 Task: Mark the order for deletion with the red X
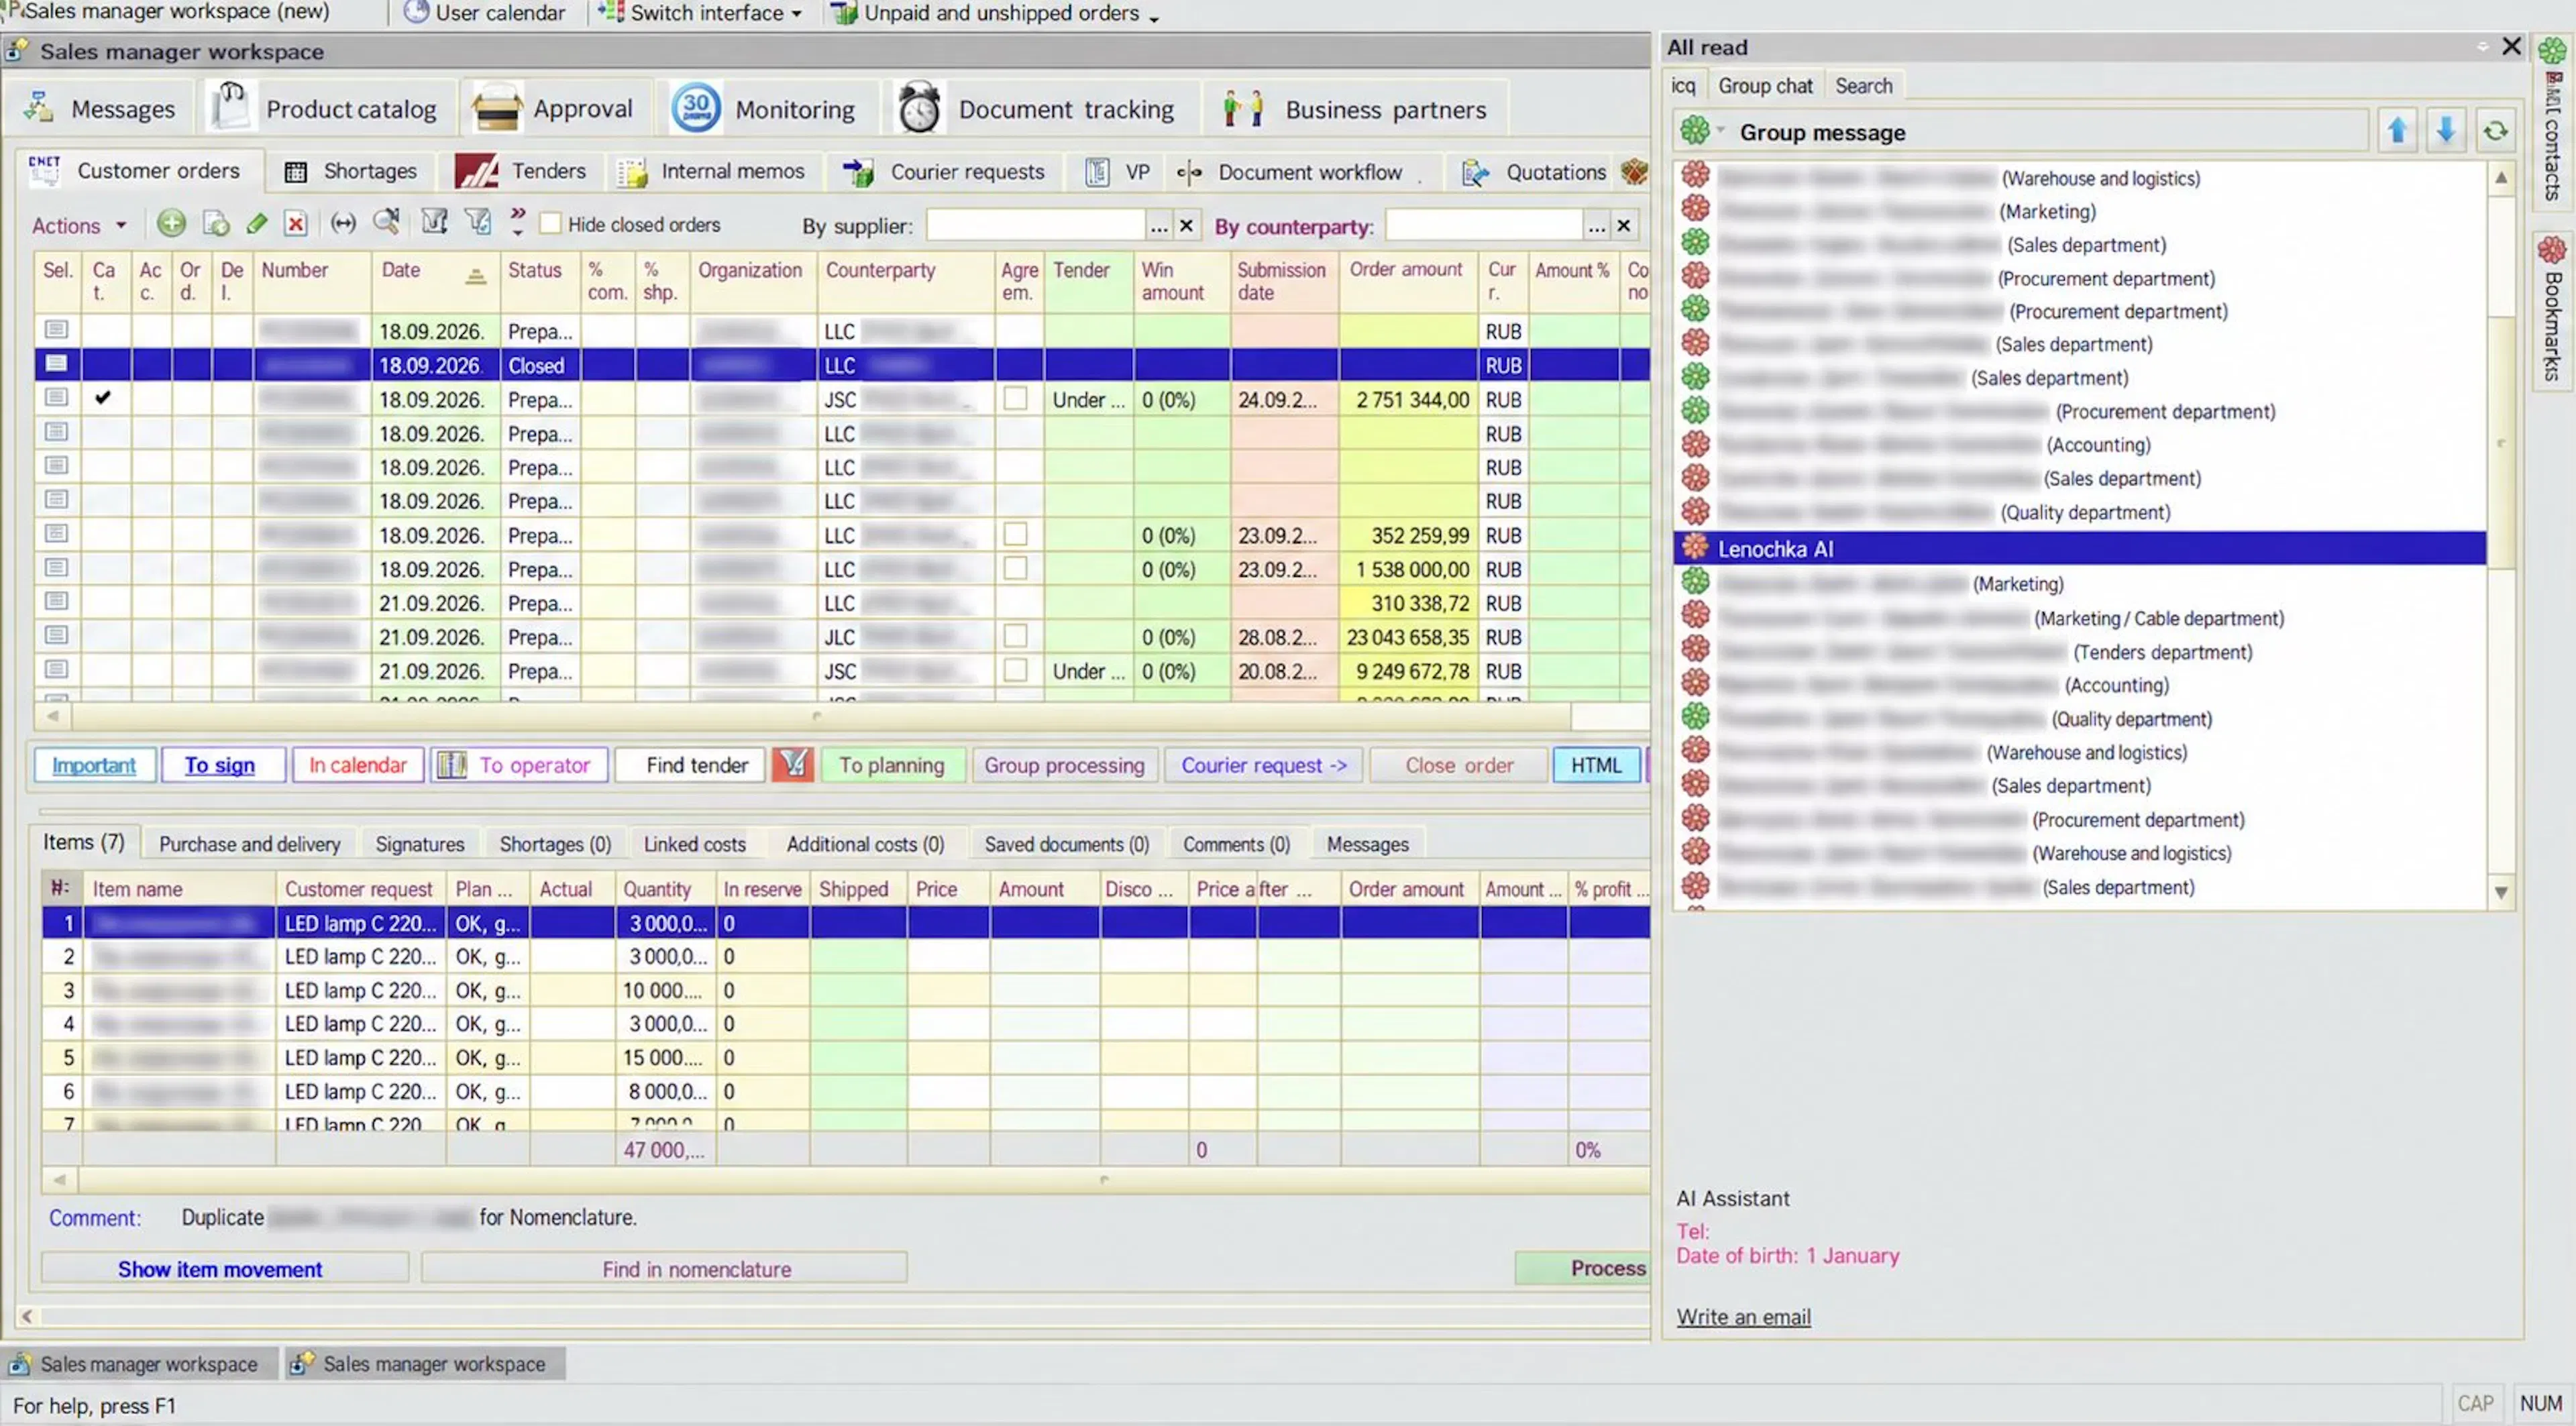296,223
